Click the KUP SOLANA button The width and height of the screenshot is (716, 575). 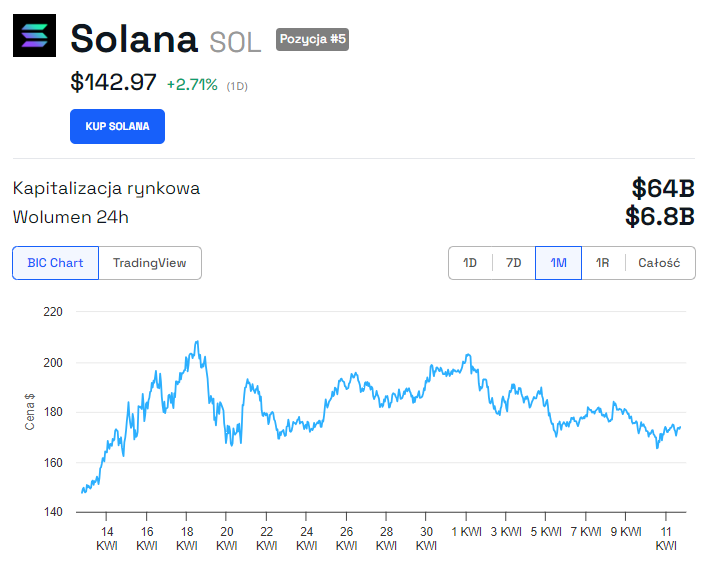tap(117, 127)
